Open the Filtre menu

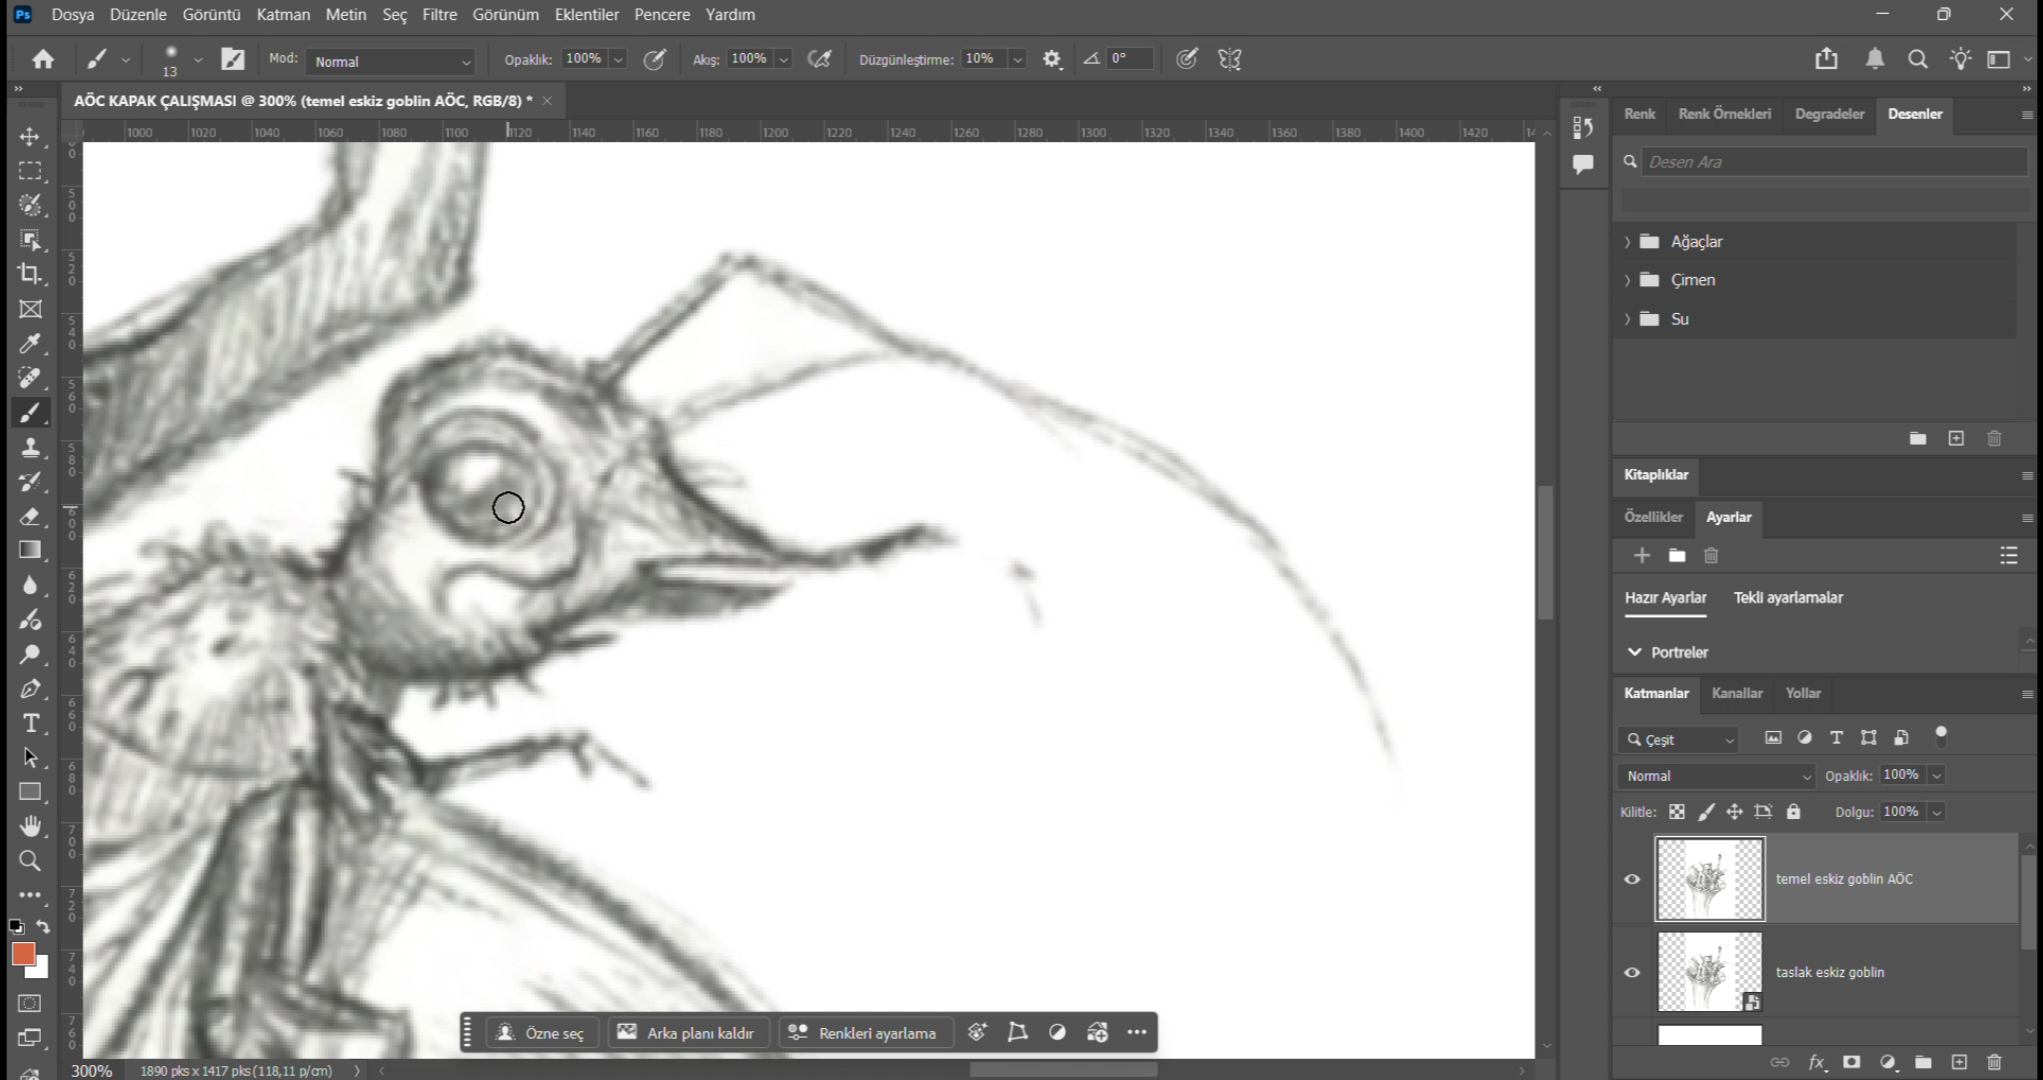(x=439, y=15)
